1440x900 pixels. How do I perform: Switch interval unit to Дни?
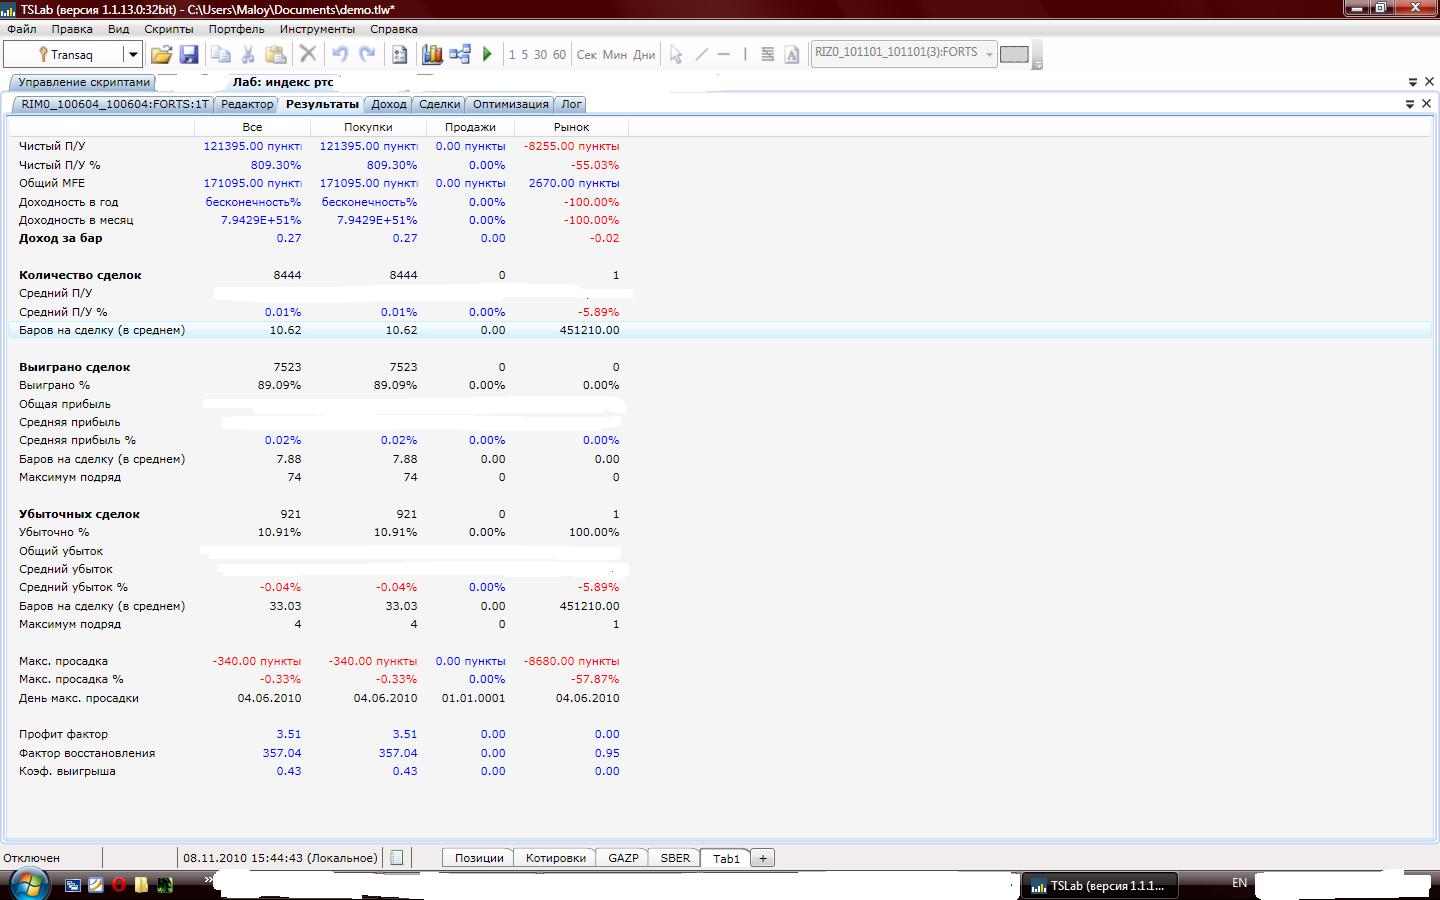[x=644, y=55]
